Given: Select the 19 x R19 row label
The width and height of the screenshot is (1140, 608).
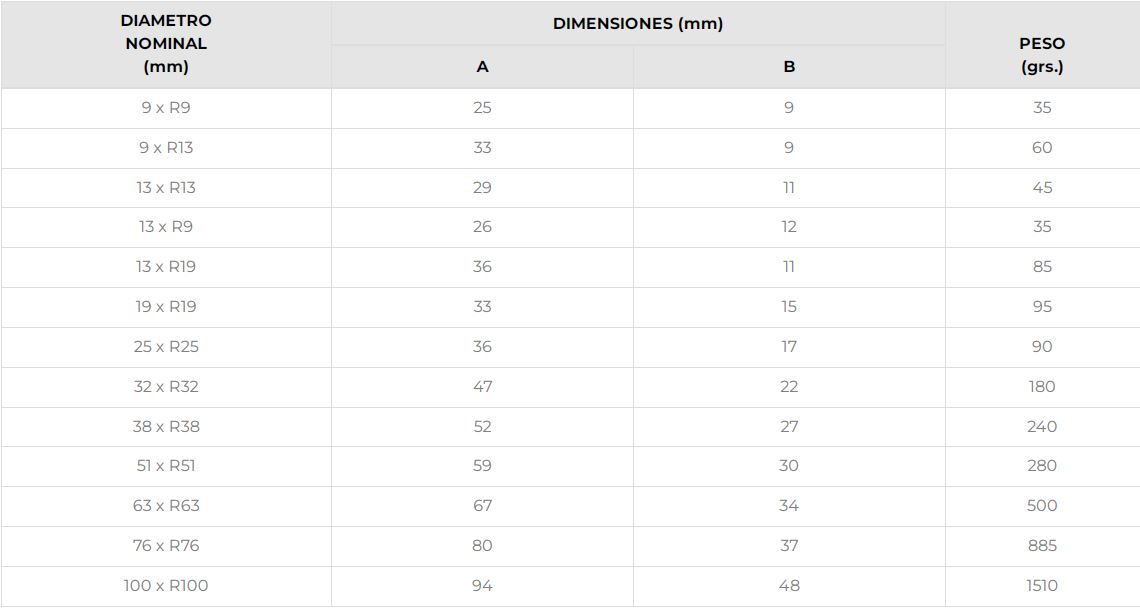Looking at the screenshot, I should point(166,307).
